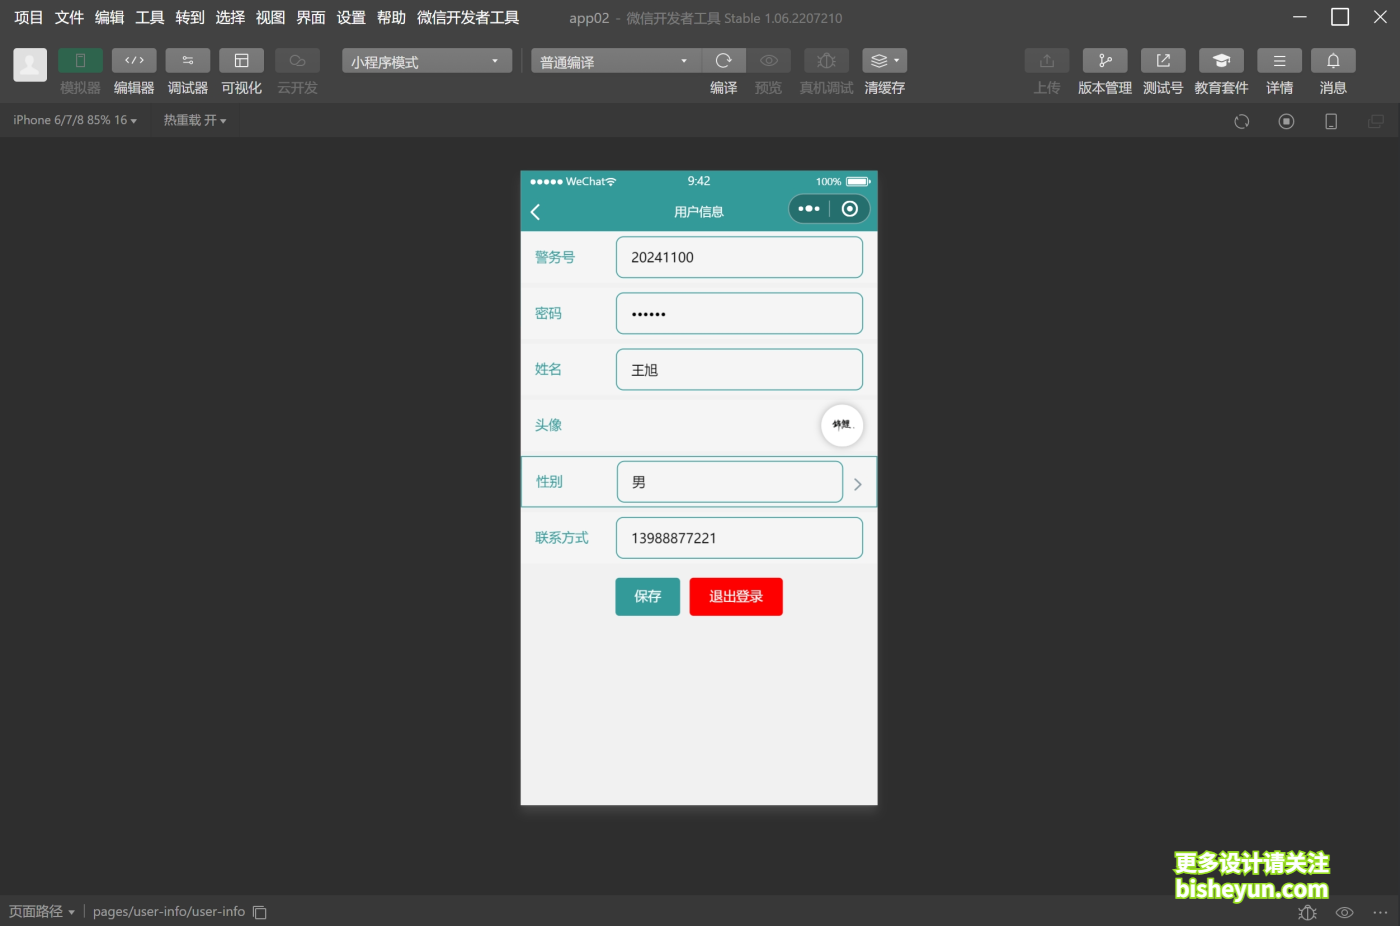Screen dimensions: 1400x926
Task: Click the mini program more dots icon
Action: click(809, 209)
